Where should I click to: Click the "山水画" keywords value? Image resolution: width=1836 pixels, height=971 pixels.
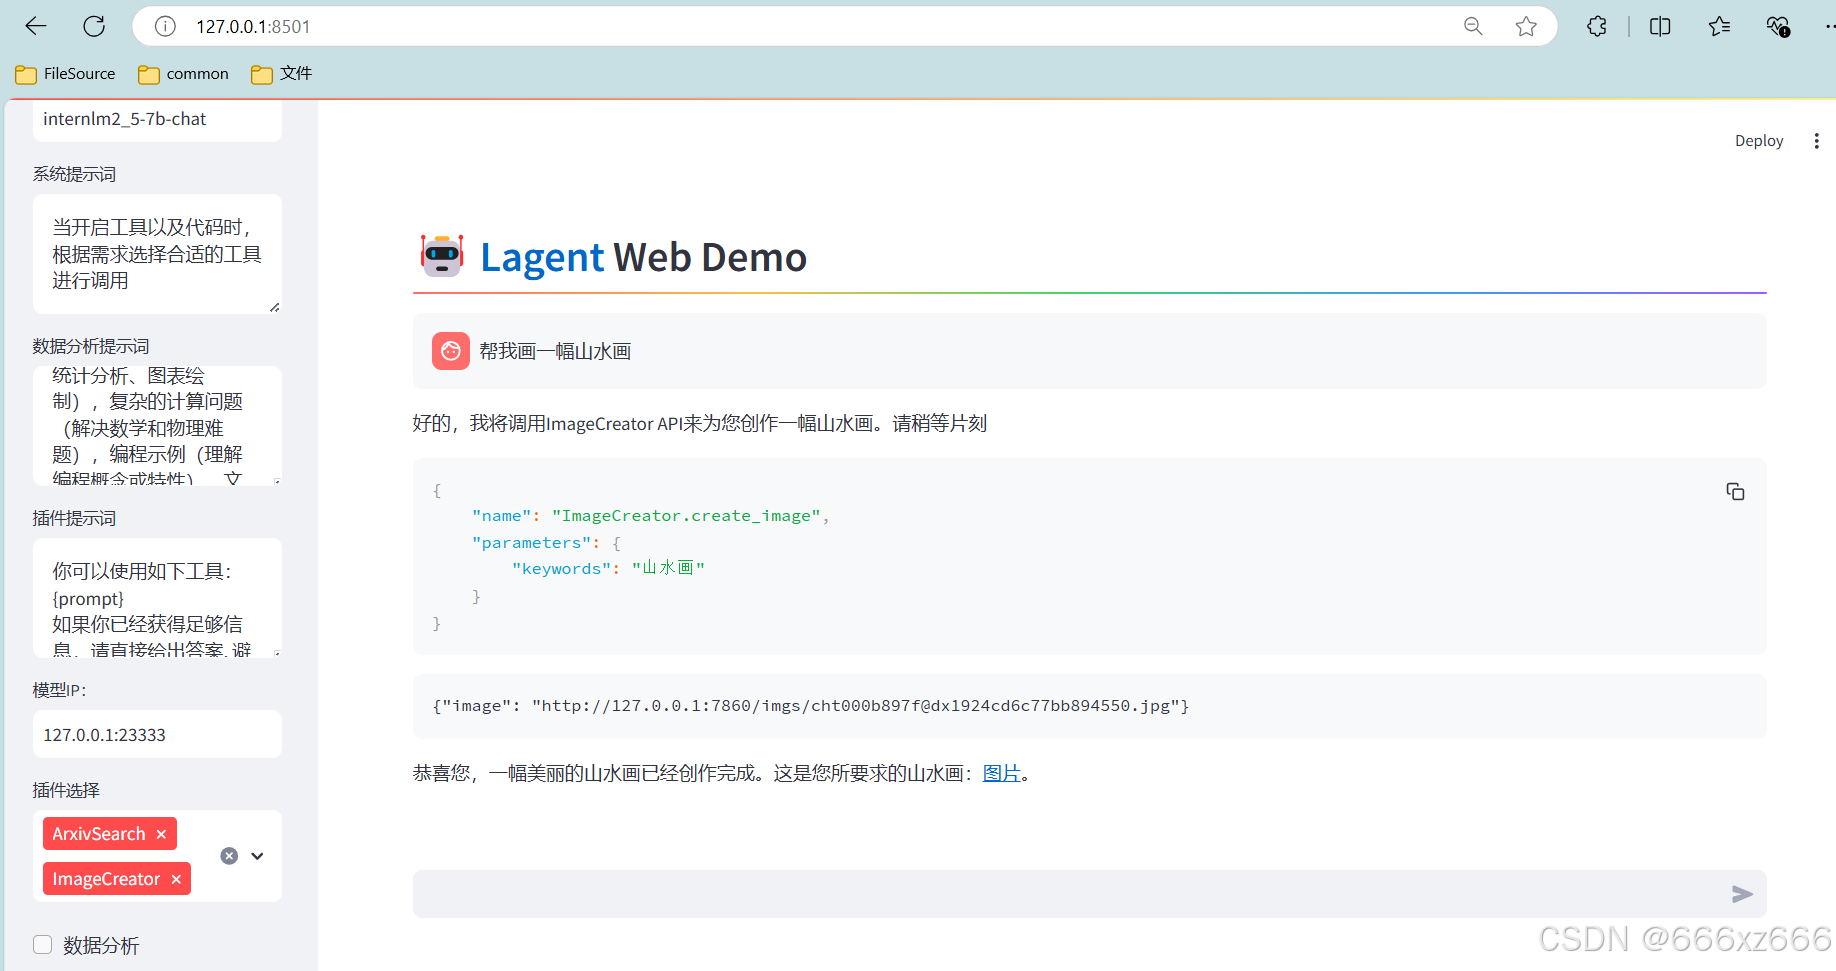click(x=668, y=568)
